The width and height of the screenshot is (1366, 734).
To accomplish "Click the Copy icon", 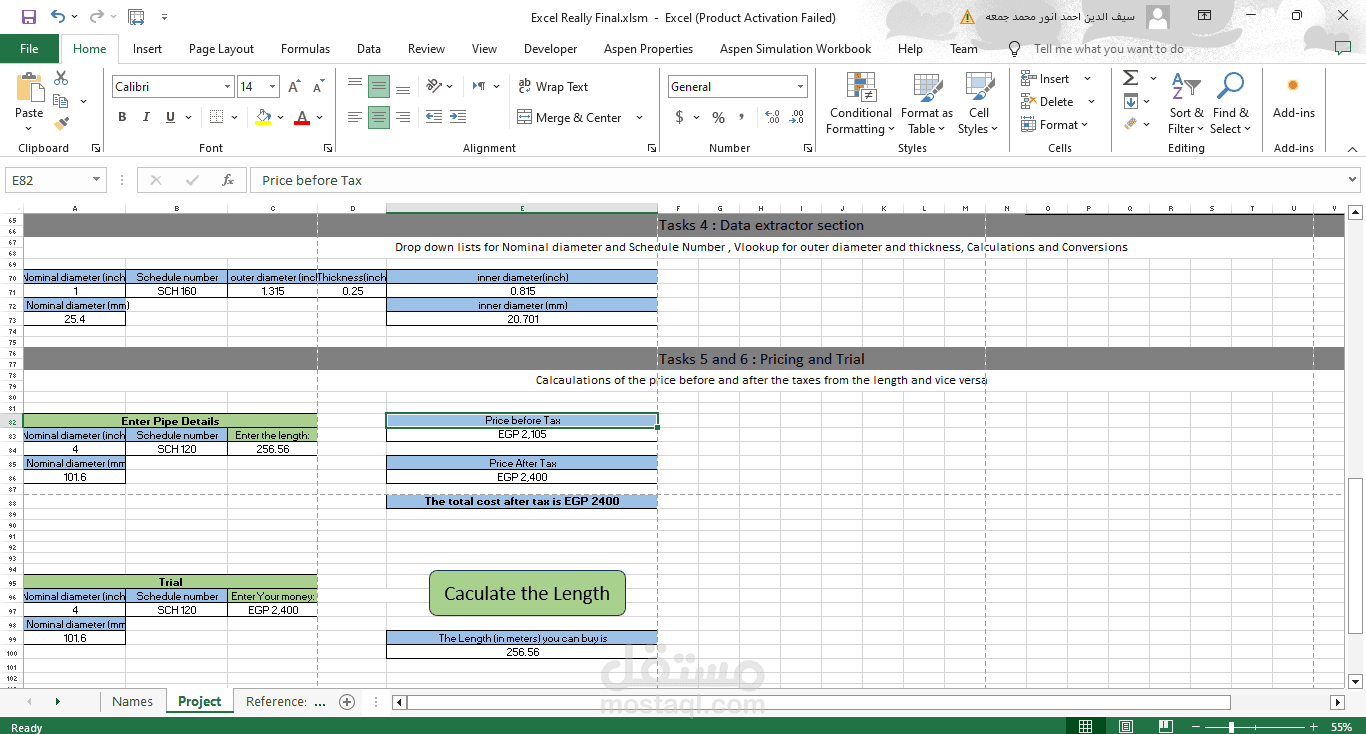I will [x=61, y=101].
